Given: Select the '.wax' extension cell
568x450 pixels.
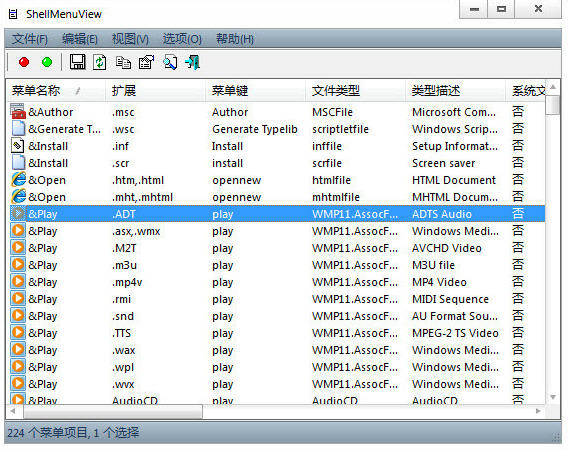Looking at the screenshot, I should (124, 350).
